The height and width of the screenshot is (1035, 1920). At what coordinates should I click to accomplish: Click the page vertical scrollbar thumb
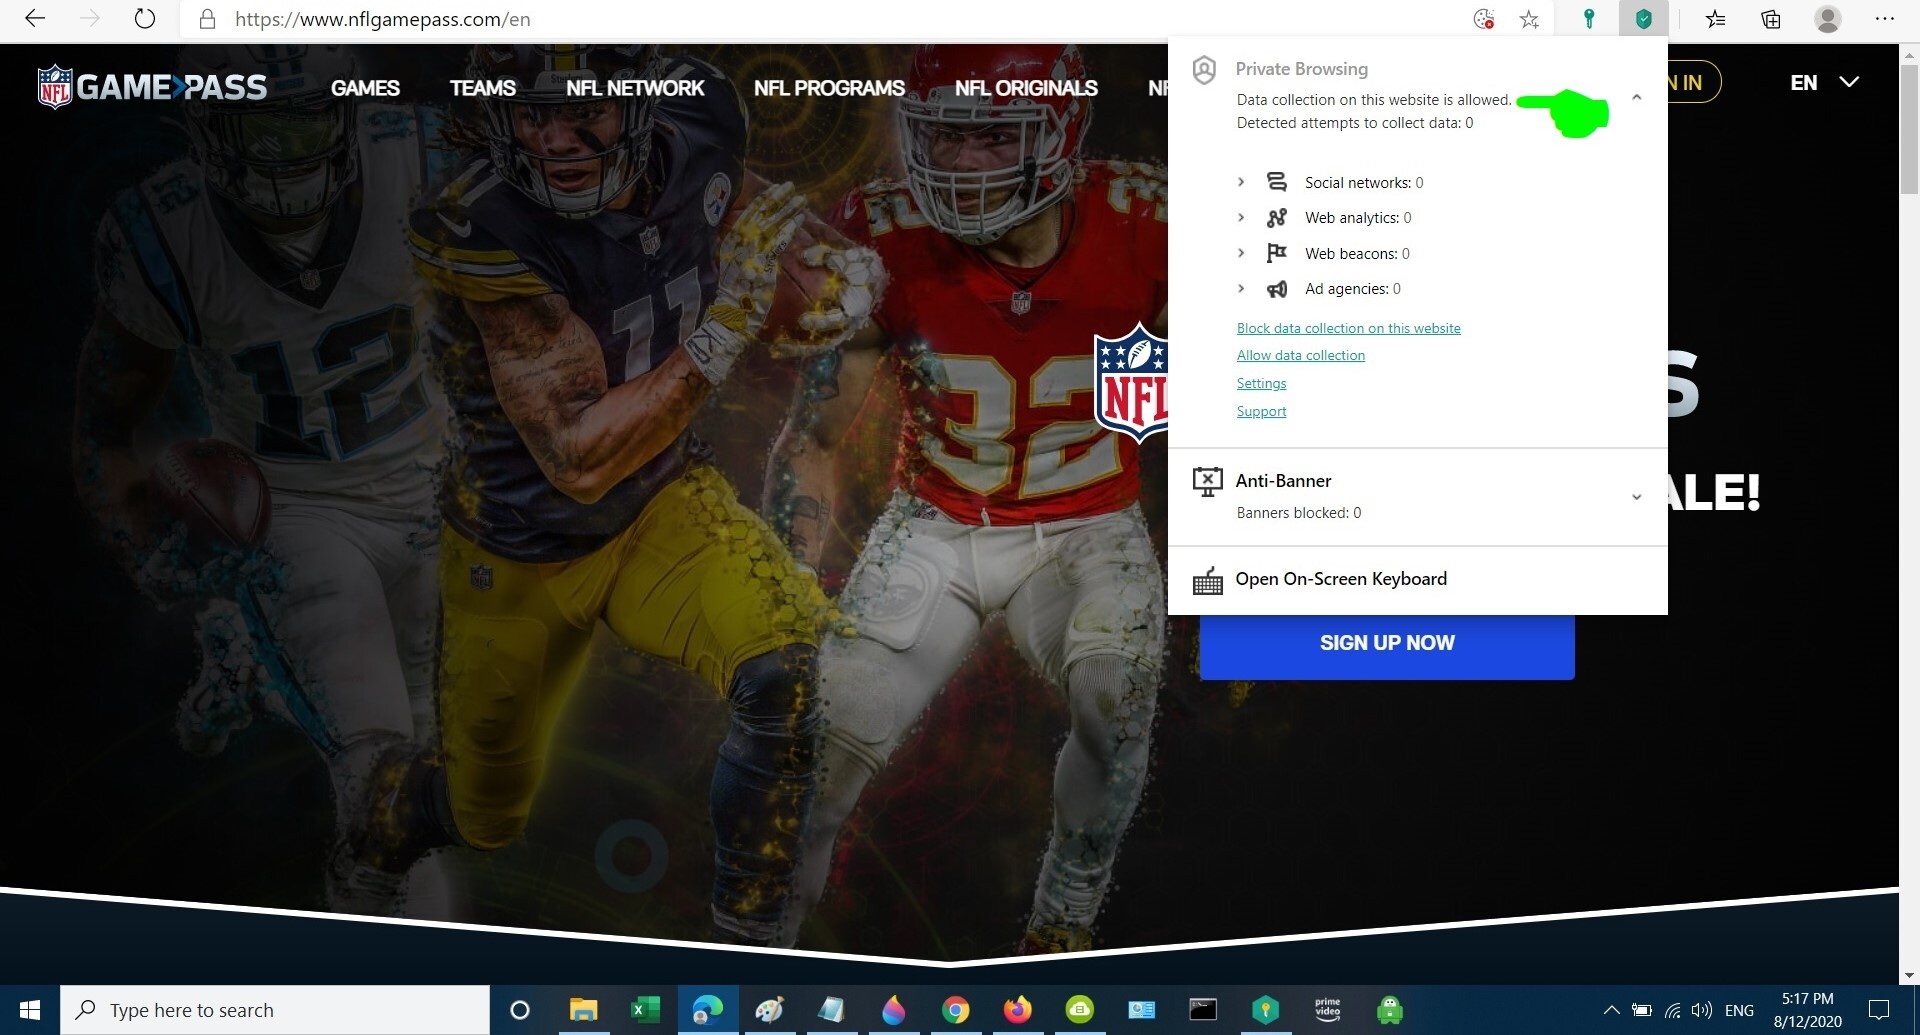point(1909,130)
